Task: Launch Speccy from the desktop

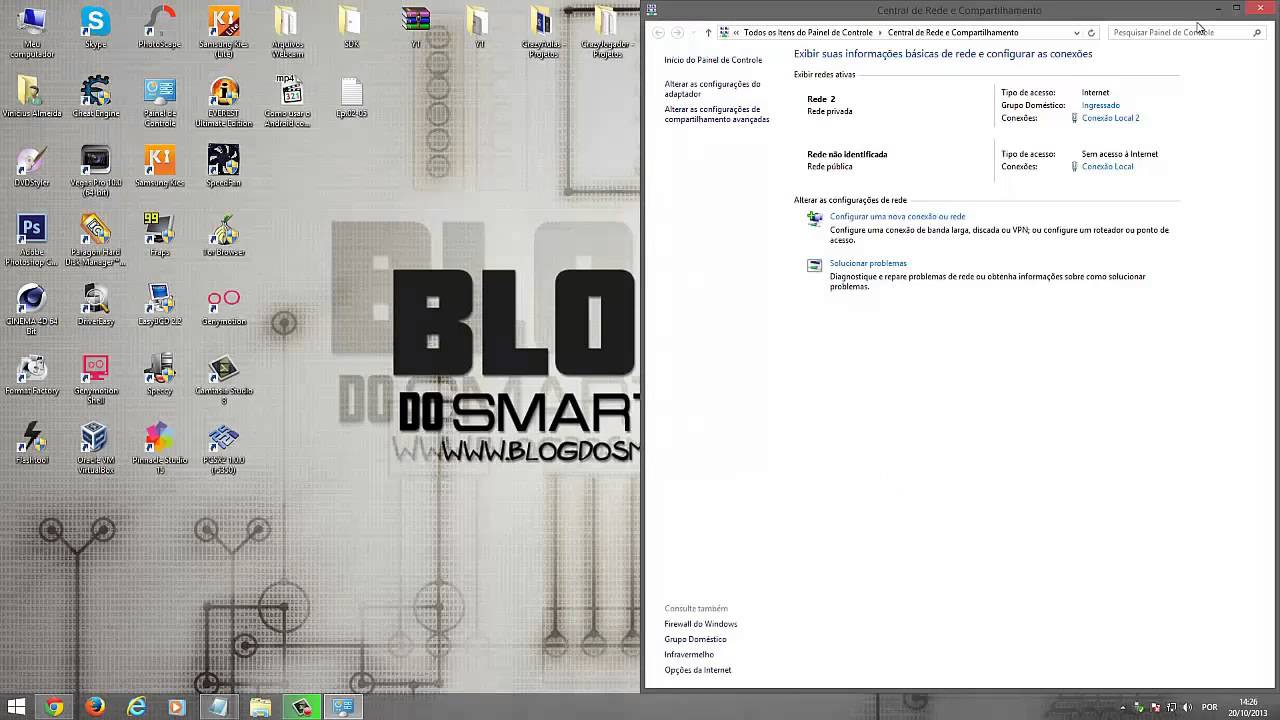Action: tap(159, 375)
